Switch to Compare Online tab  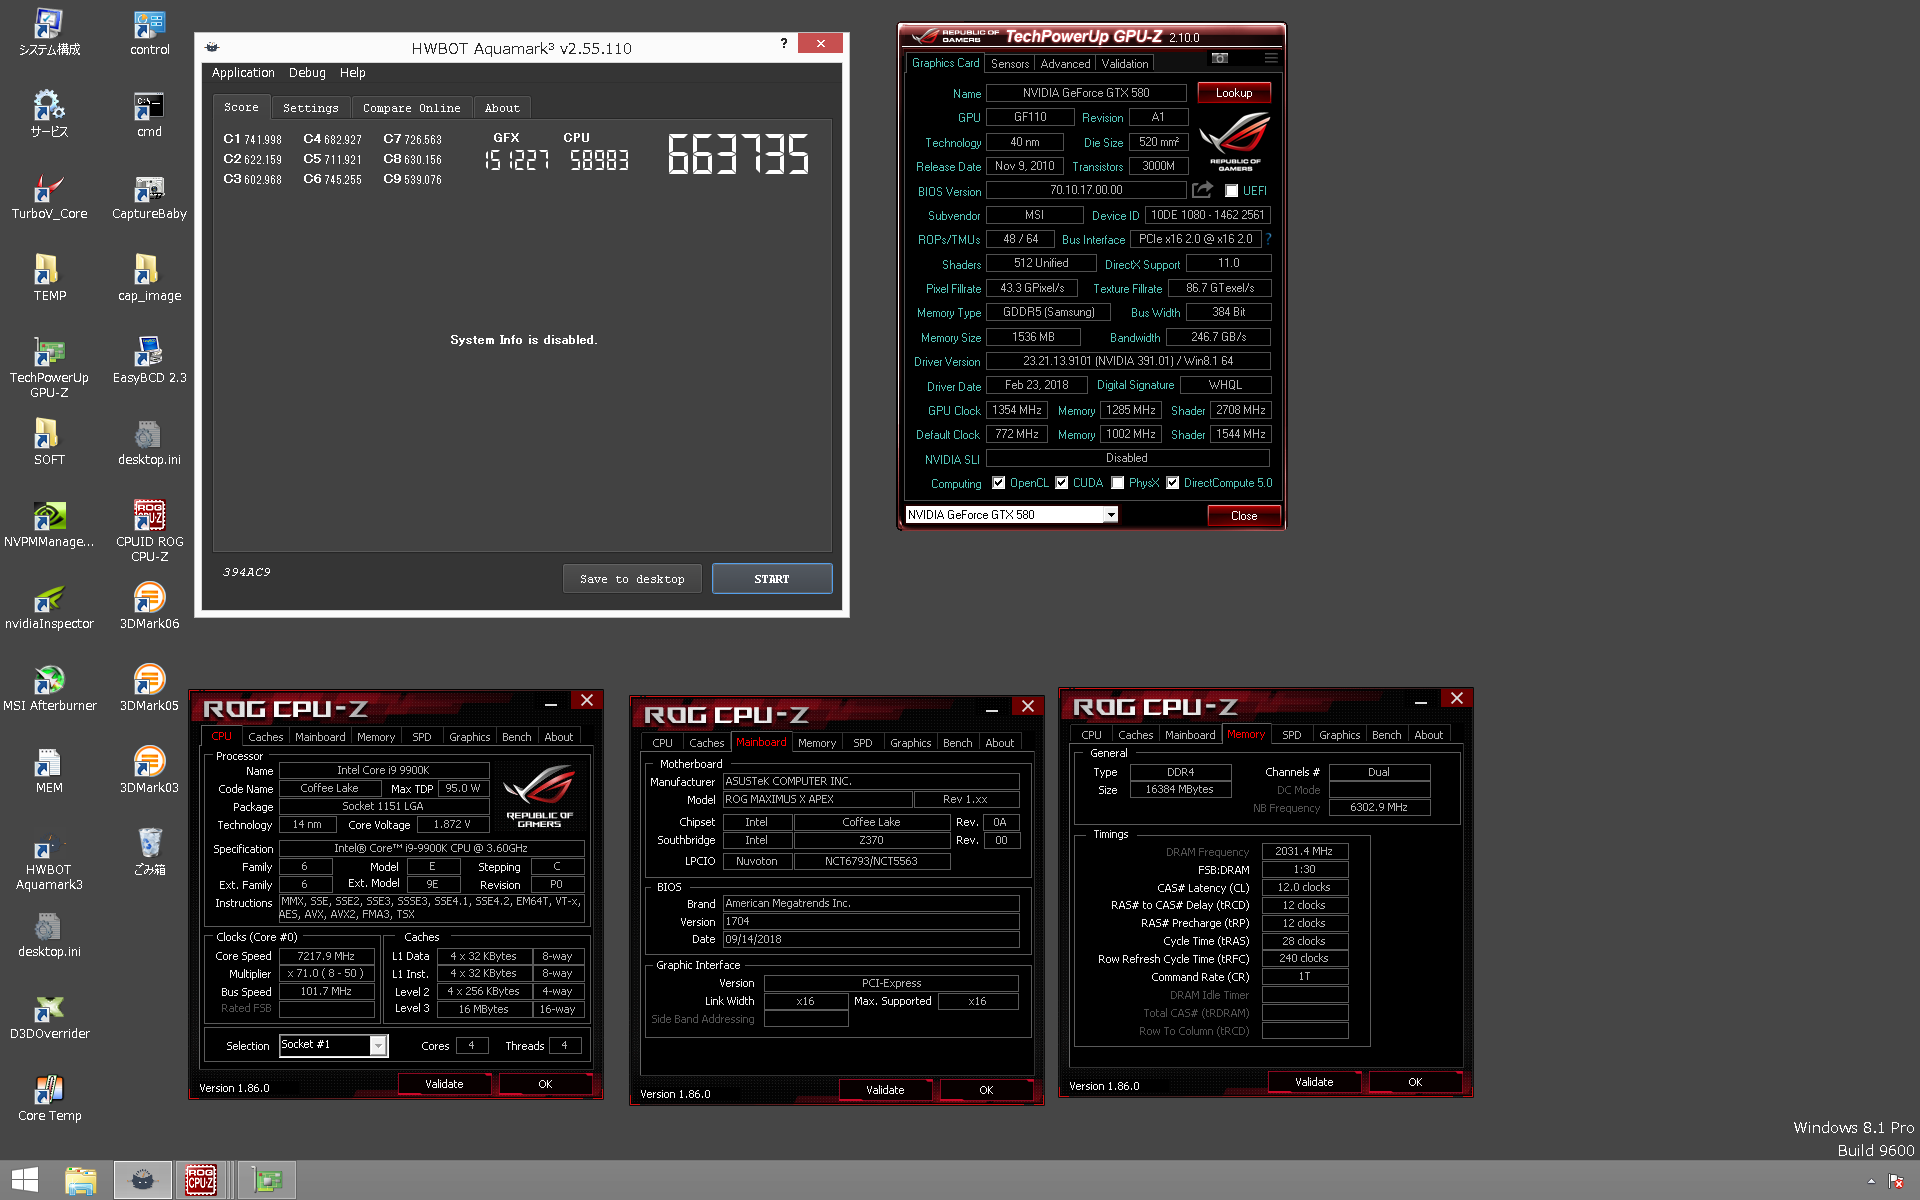[x=411, y=108]
